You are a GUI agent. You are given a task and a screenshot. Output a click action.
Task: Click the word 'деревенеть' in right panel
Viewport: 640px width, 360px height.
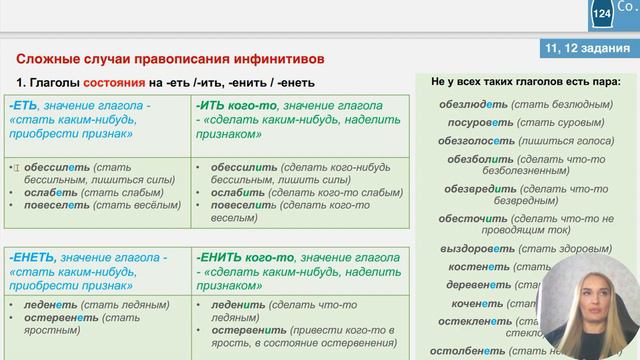[x=478, y=284]
